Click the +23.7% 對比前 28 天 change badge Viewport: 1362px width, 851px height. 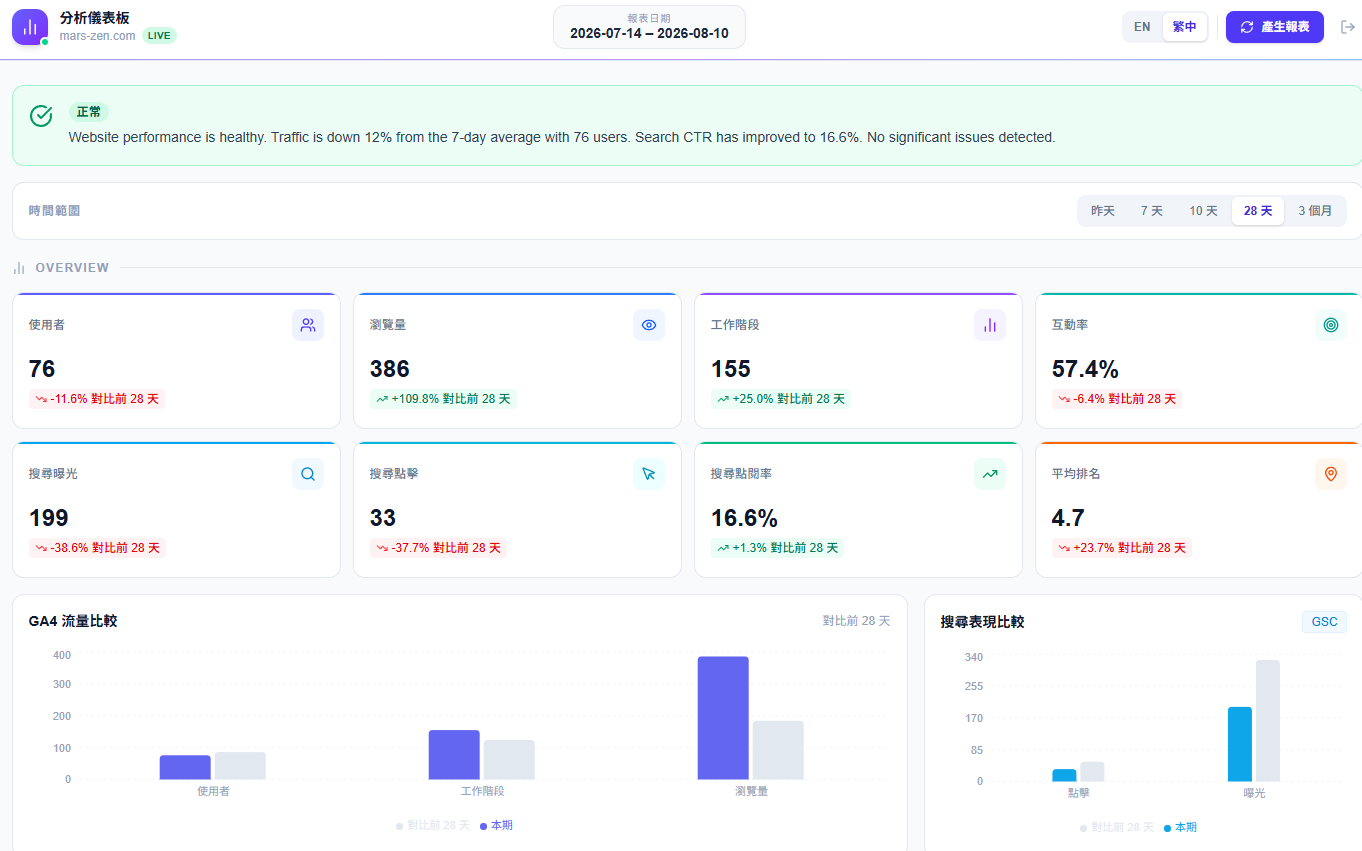pos(1122,548)
